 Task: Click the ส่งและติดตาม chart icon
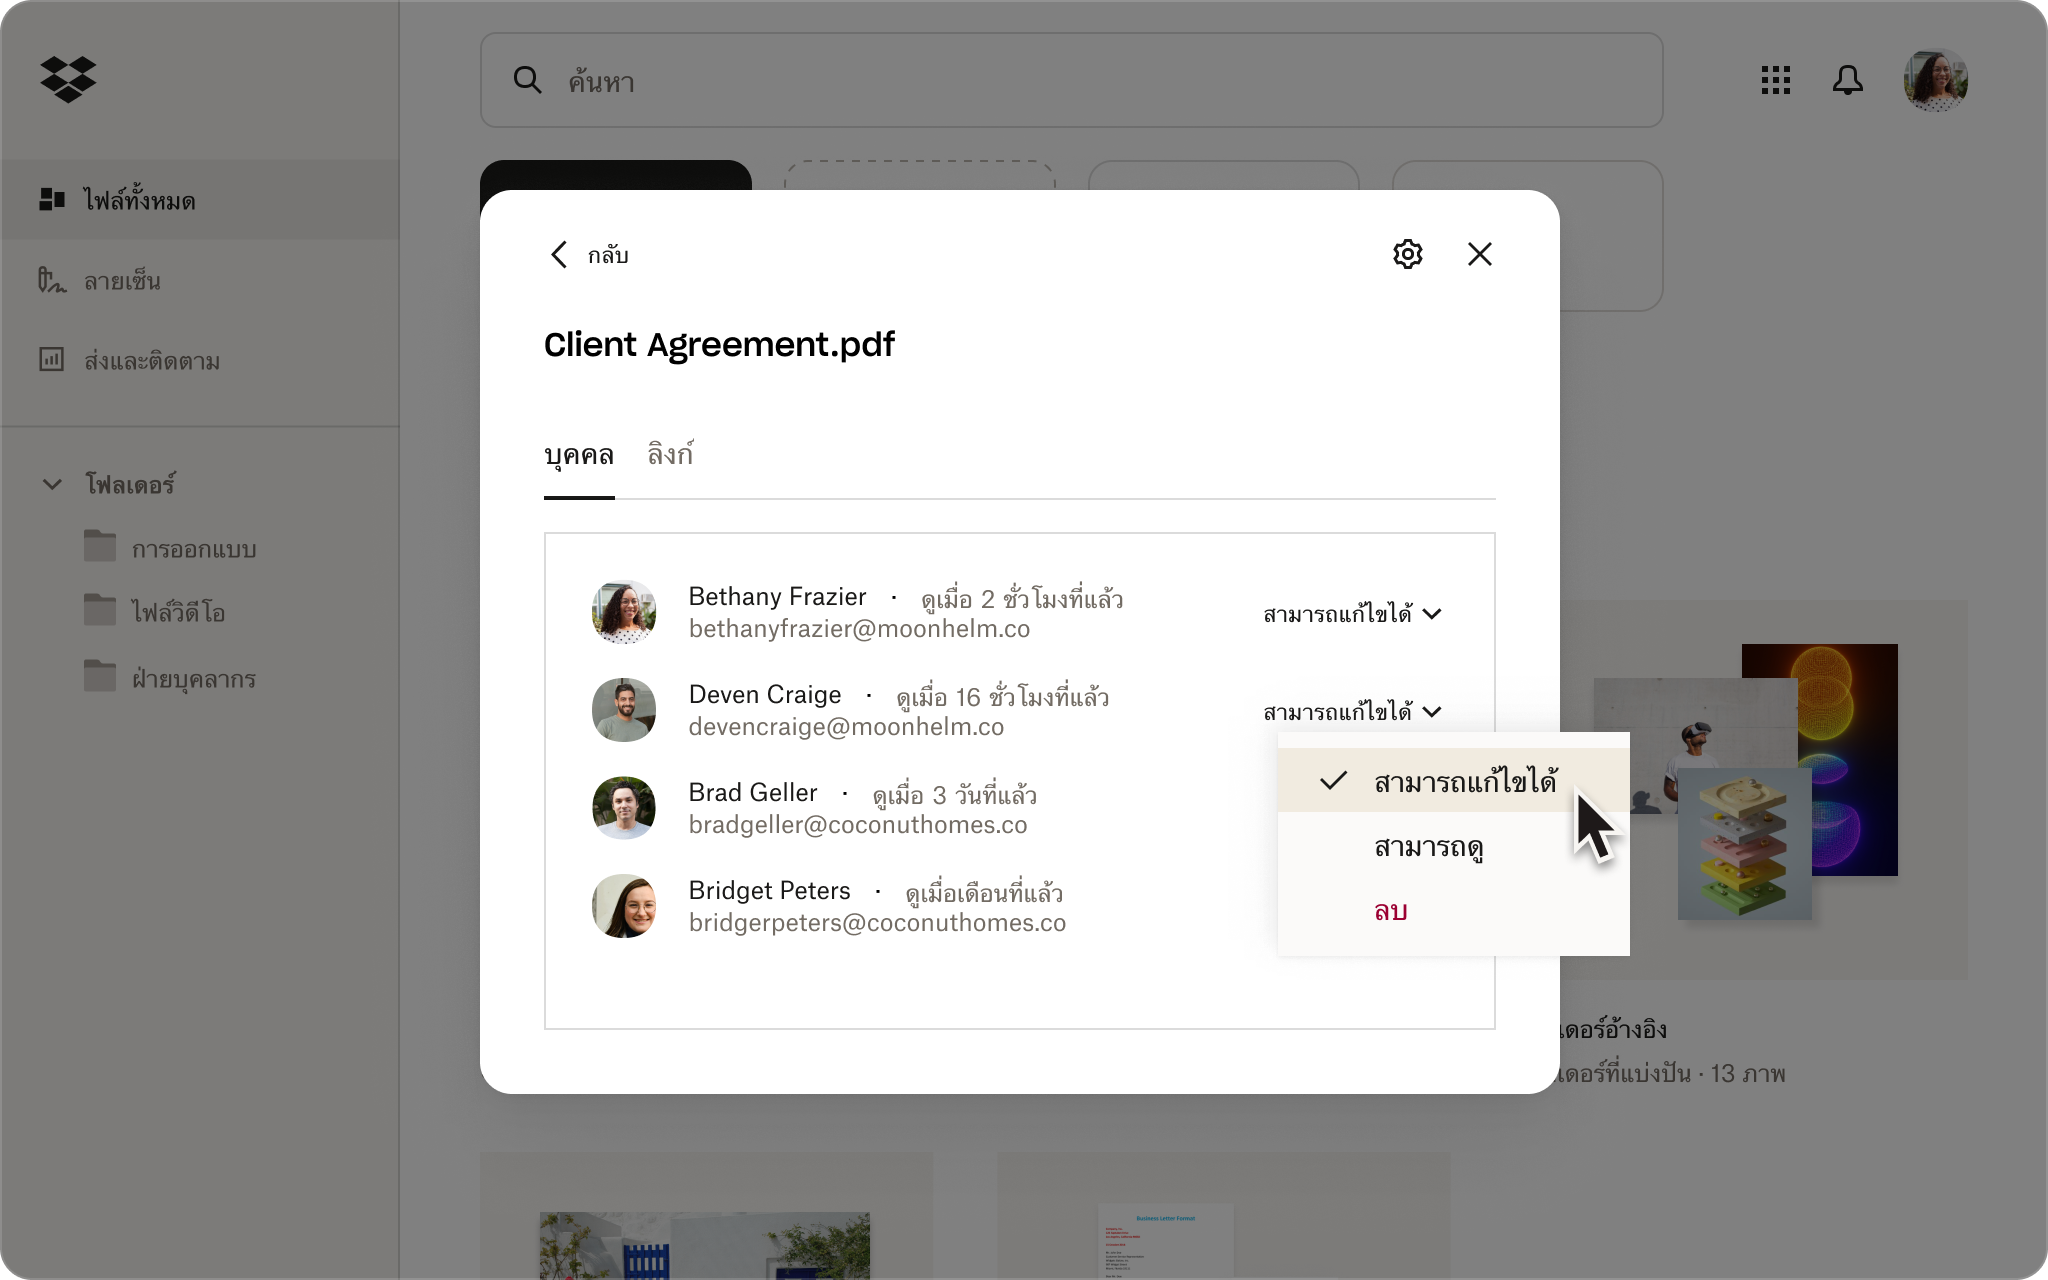pyautogui.click(x=52, y=359)
